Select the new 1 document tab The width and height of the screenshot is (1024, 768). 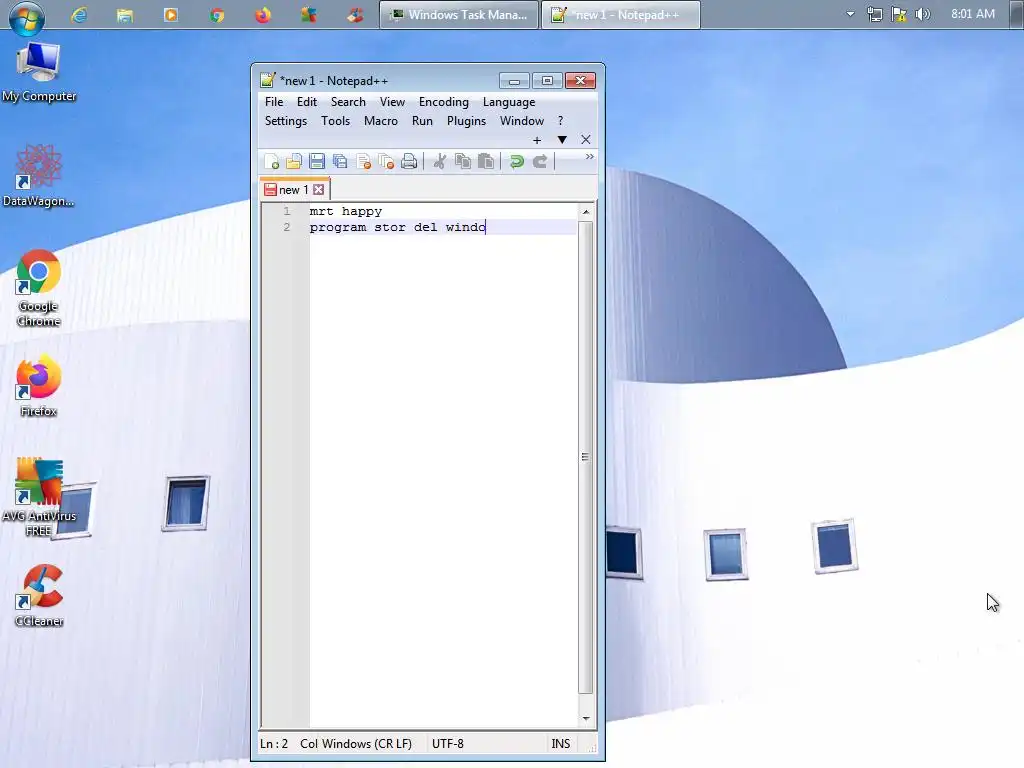click(x=295, y=189)
